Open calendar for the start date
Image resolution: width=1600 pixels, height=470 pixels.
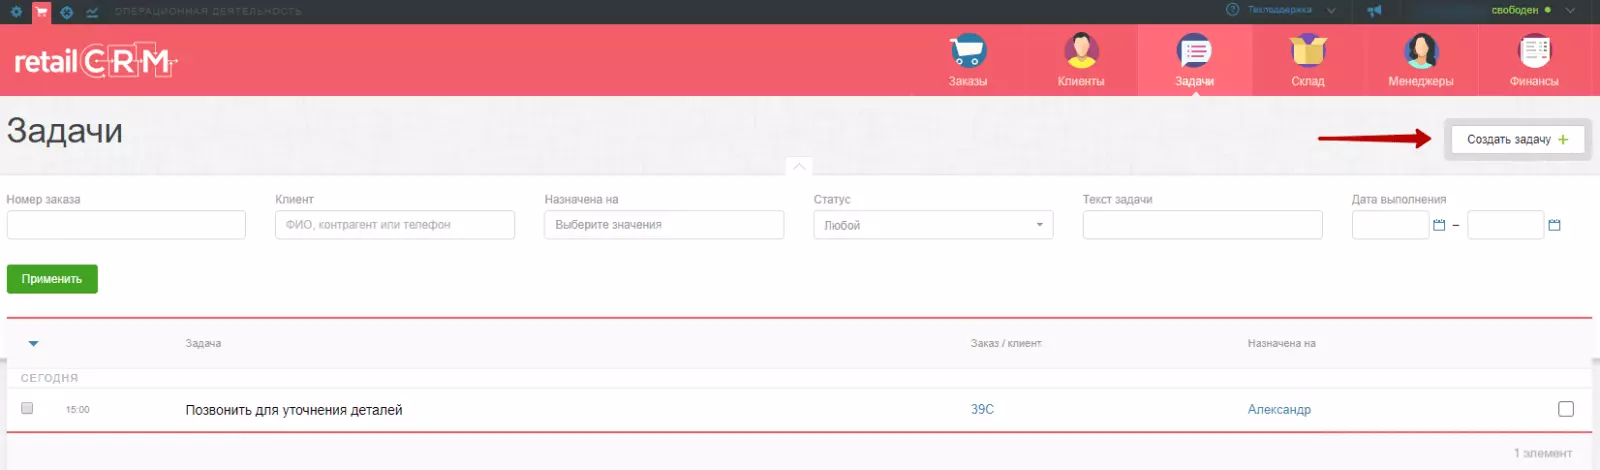coord(1439,225)
